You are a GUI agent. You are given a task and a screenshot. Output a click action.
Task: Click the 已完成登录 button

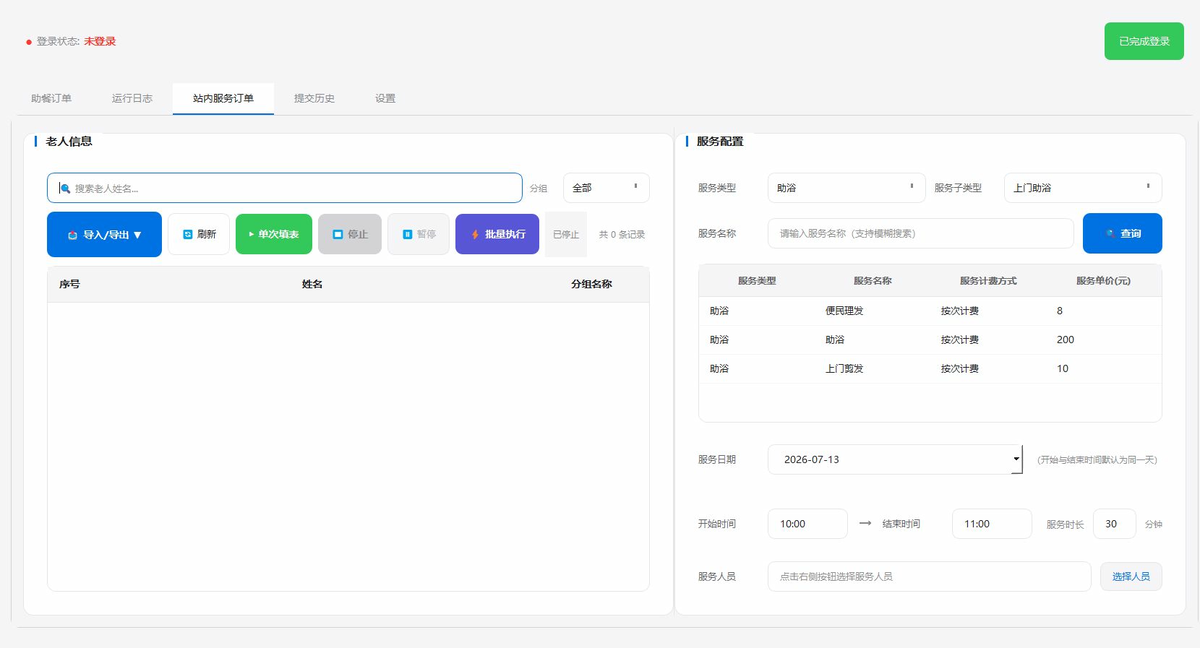pyautogui.click(x=1144, y=41)
